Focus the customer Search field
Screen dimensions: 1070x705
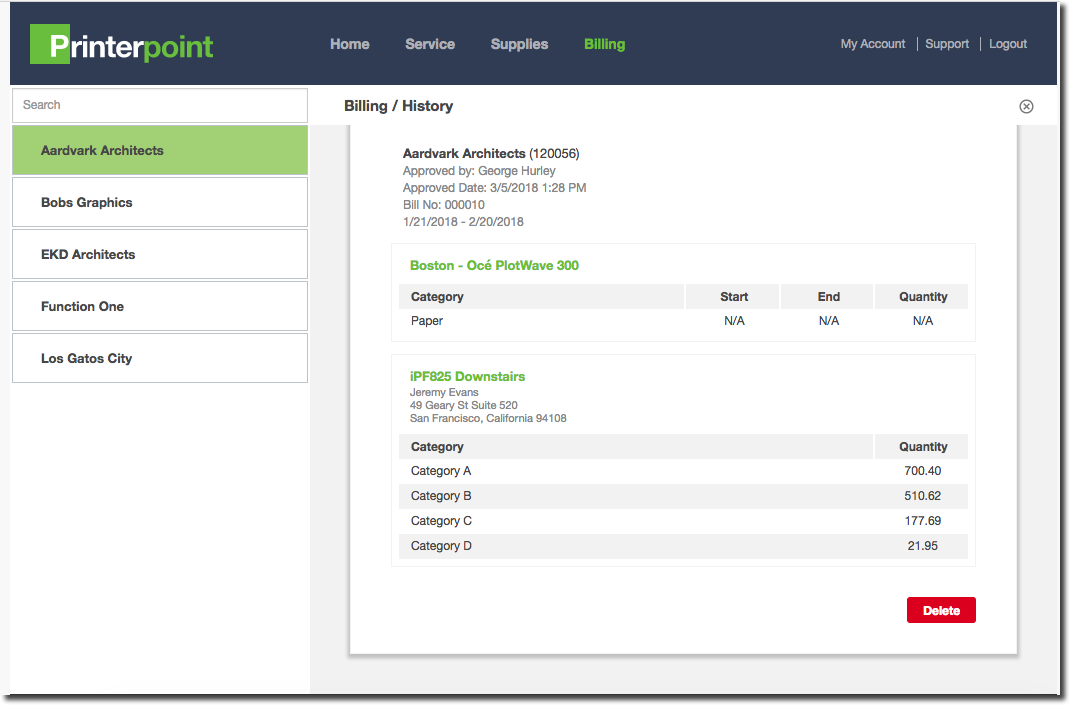(160, 105)
